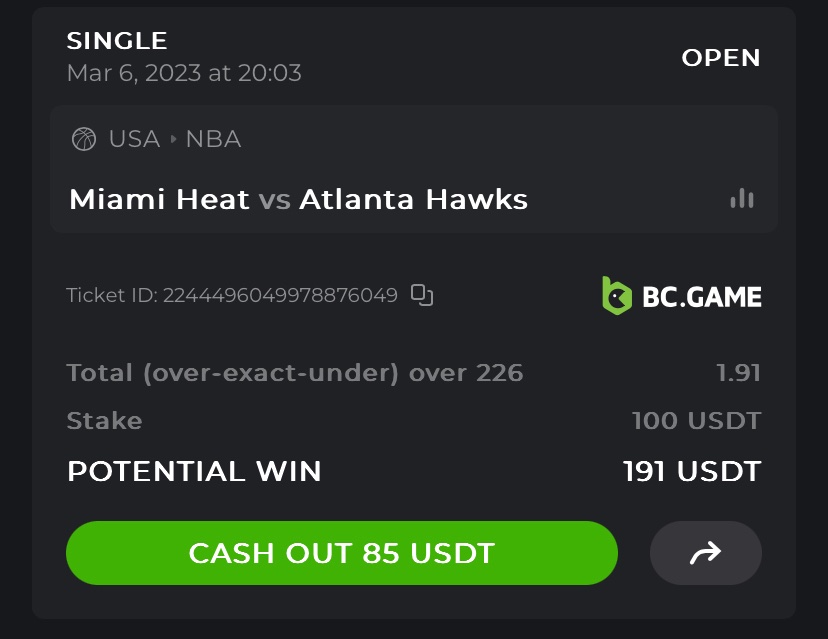Open match statistics bar chart icon
The height and width of the screenshot is (639, 828).
742,198
